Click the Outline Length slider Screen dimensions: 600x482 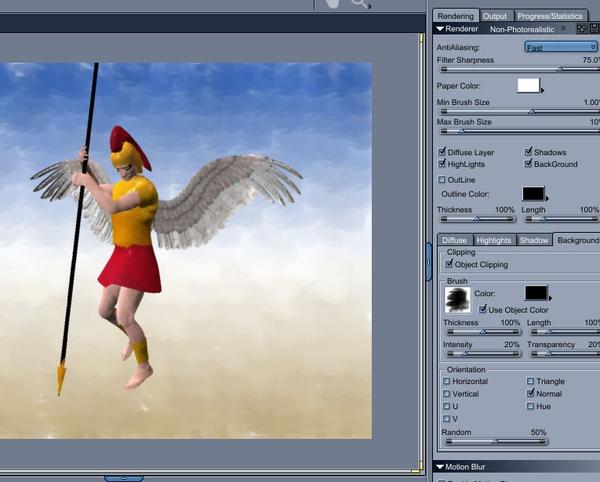click(561, 219)
